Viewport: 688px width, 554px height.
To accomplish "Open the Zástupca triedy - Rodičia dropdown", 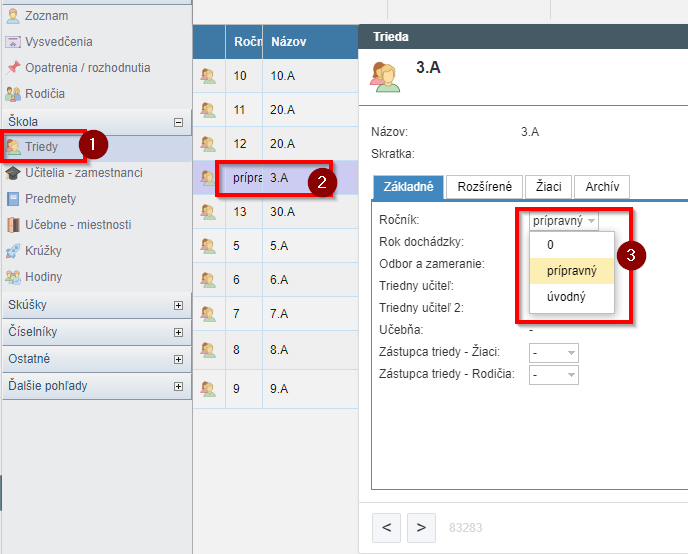I will click(555, 374).
